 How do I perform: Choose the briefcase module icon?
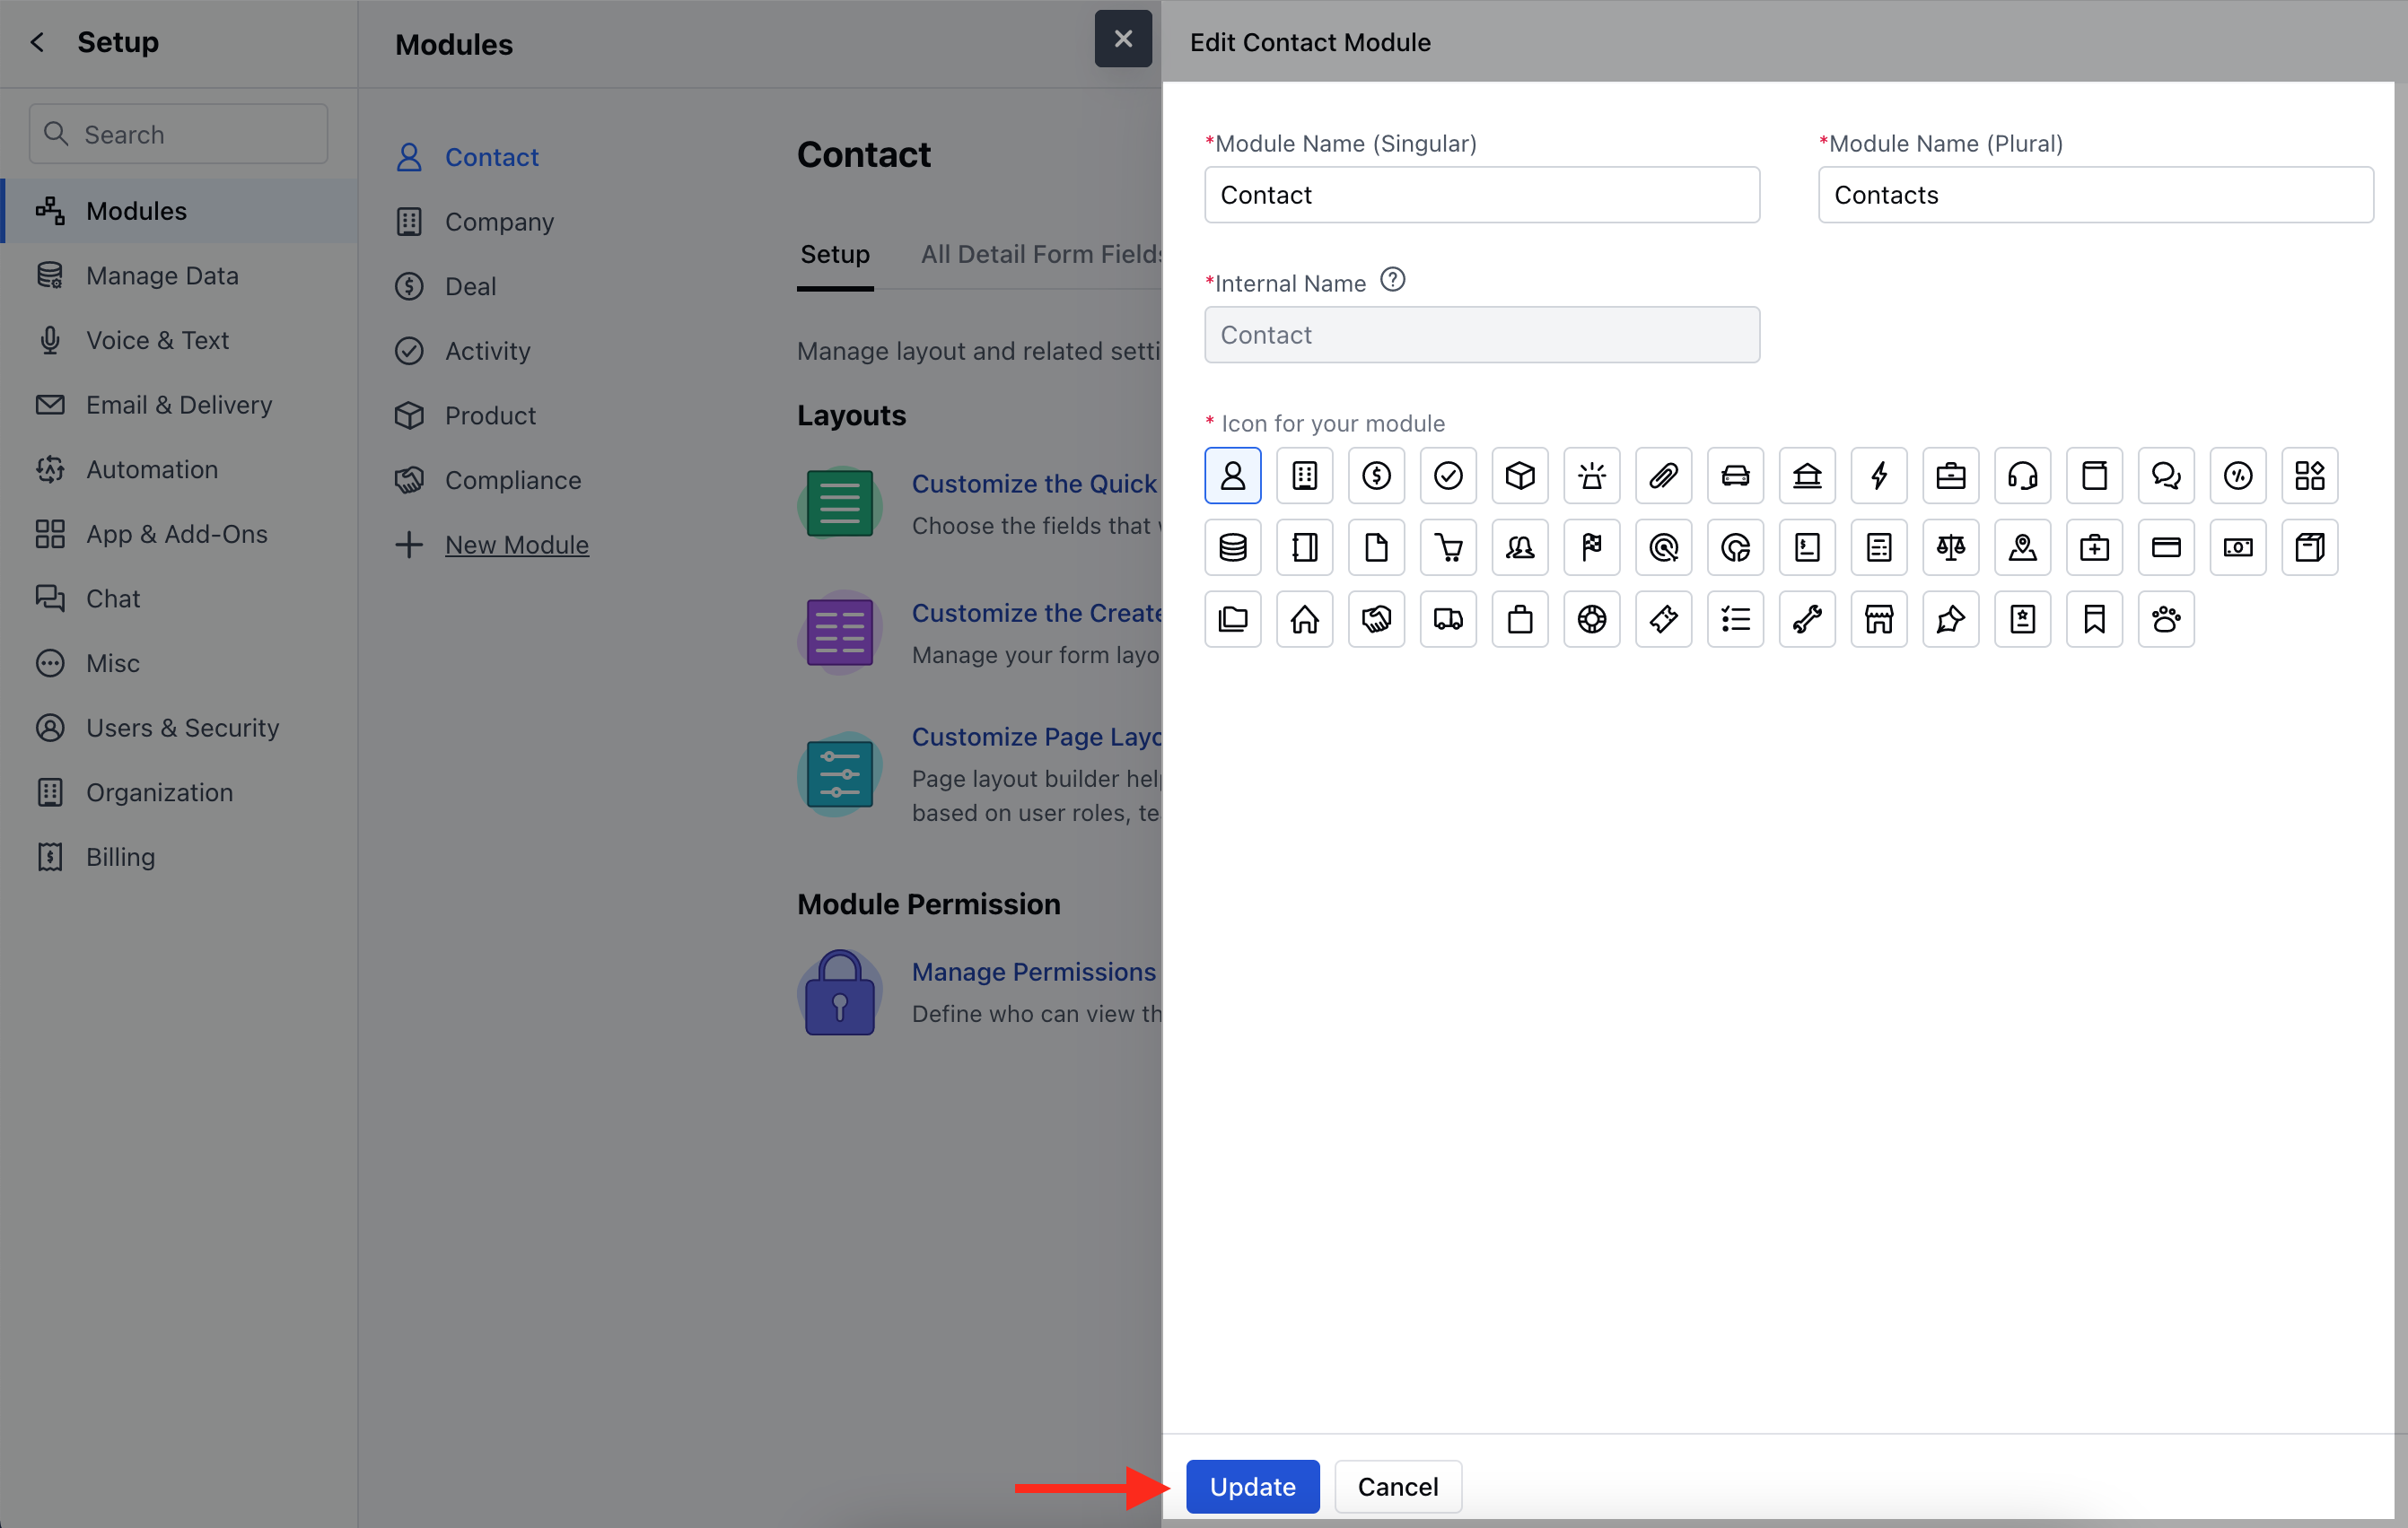(1950, 475)
